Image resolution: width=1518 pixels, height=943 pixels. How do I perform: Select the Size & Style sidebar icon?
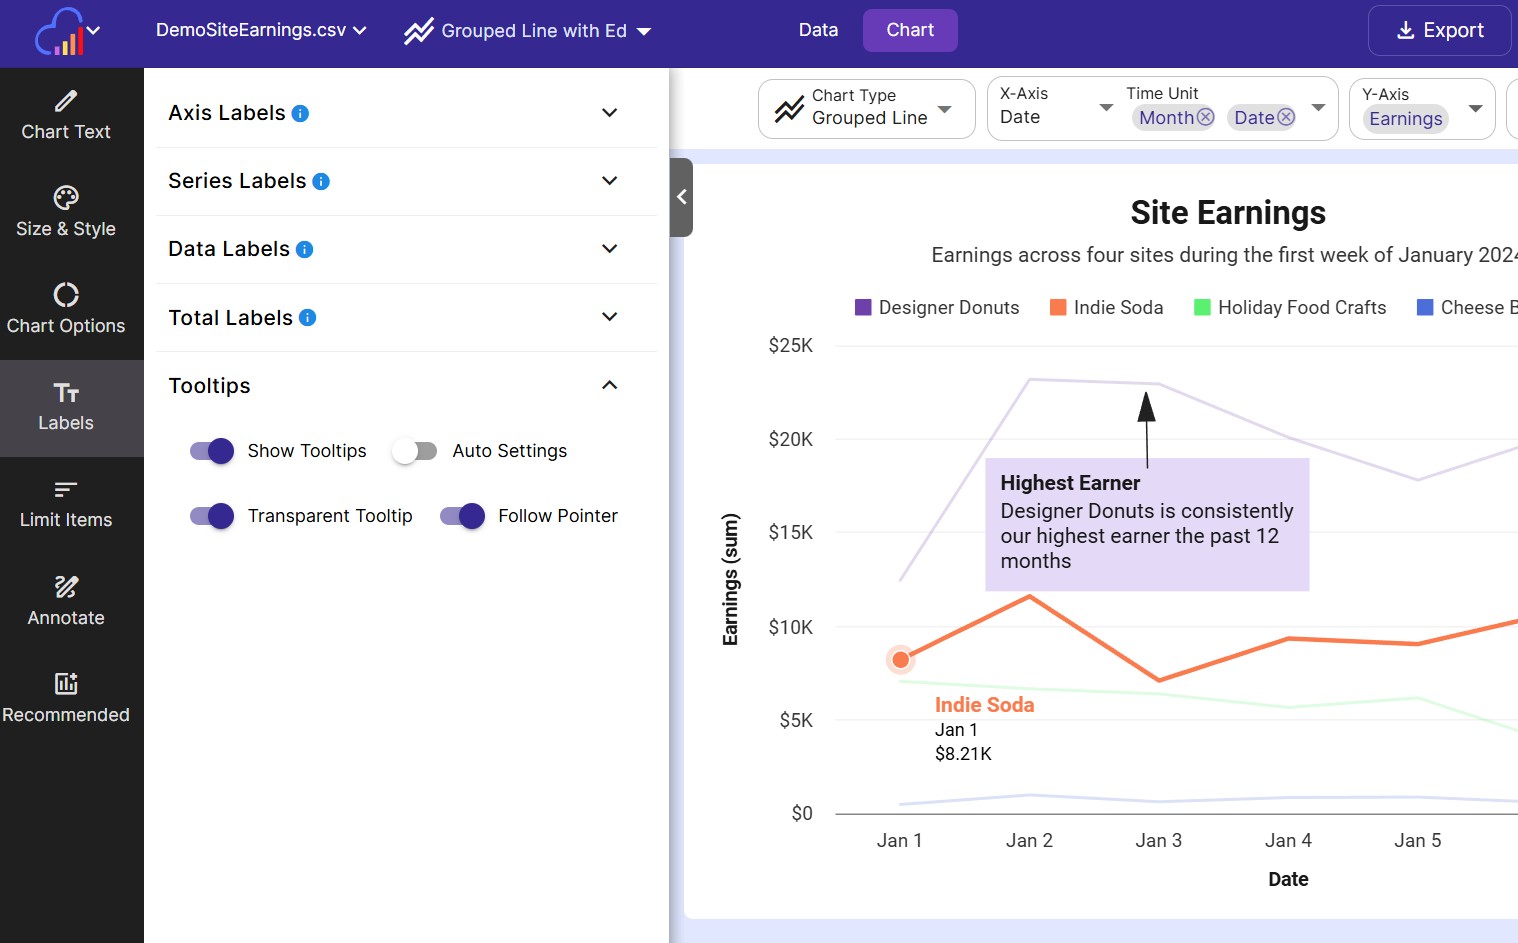pos(65,210)
